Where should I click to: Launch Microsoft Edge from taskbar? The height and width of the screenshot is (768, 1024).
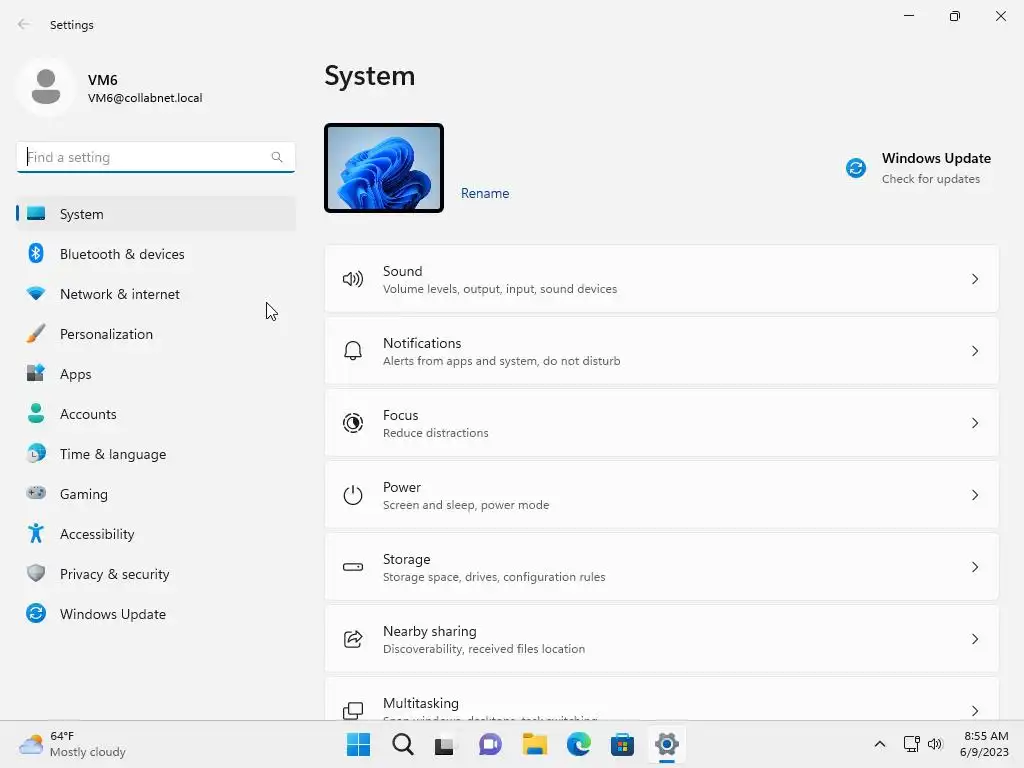point(579,744)
